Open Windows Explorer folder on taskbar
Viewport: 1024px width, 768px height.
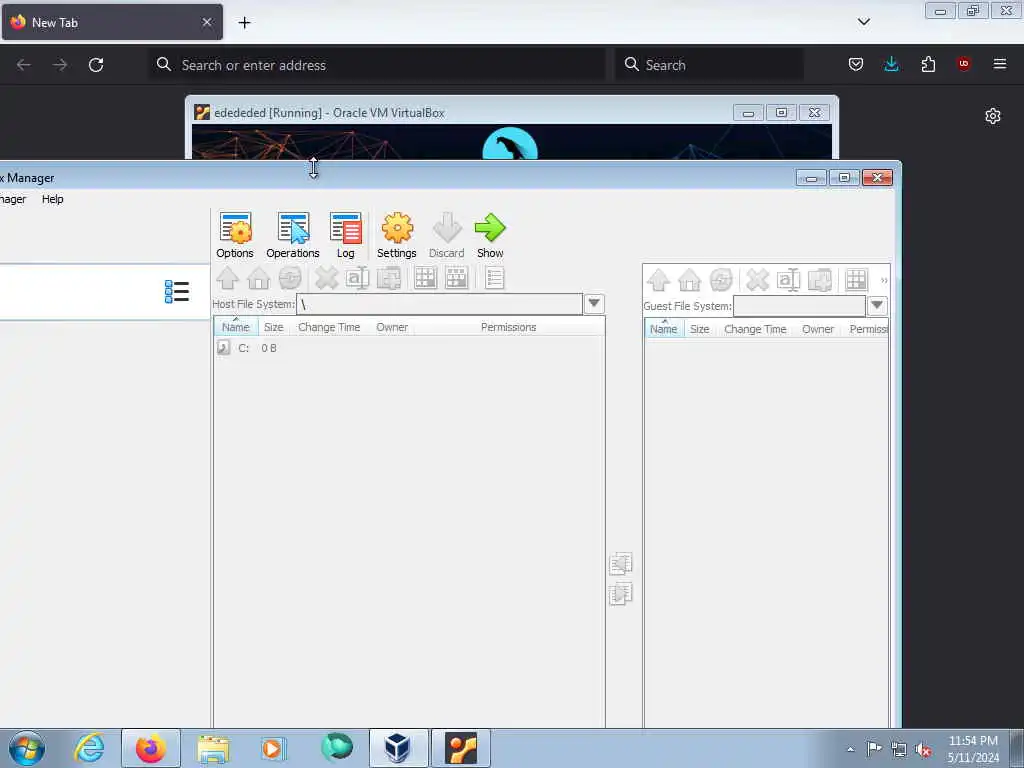213,748
